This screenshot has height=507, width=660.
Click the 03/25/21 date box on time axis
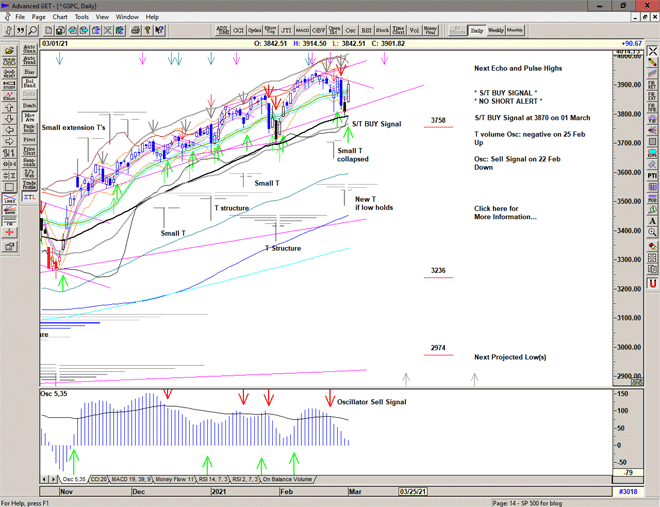point(412,491)
